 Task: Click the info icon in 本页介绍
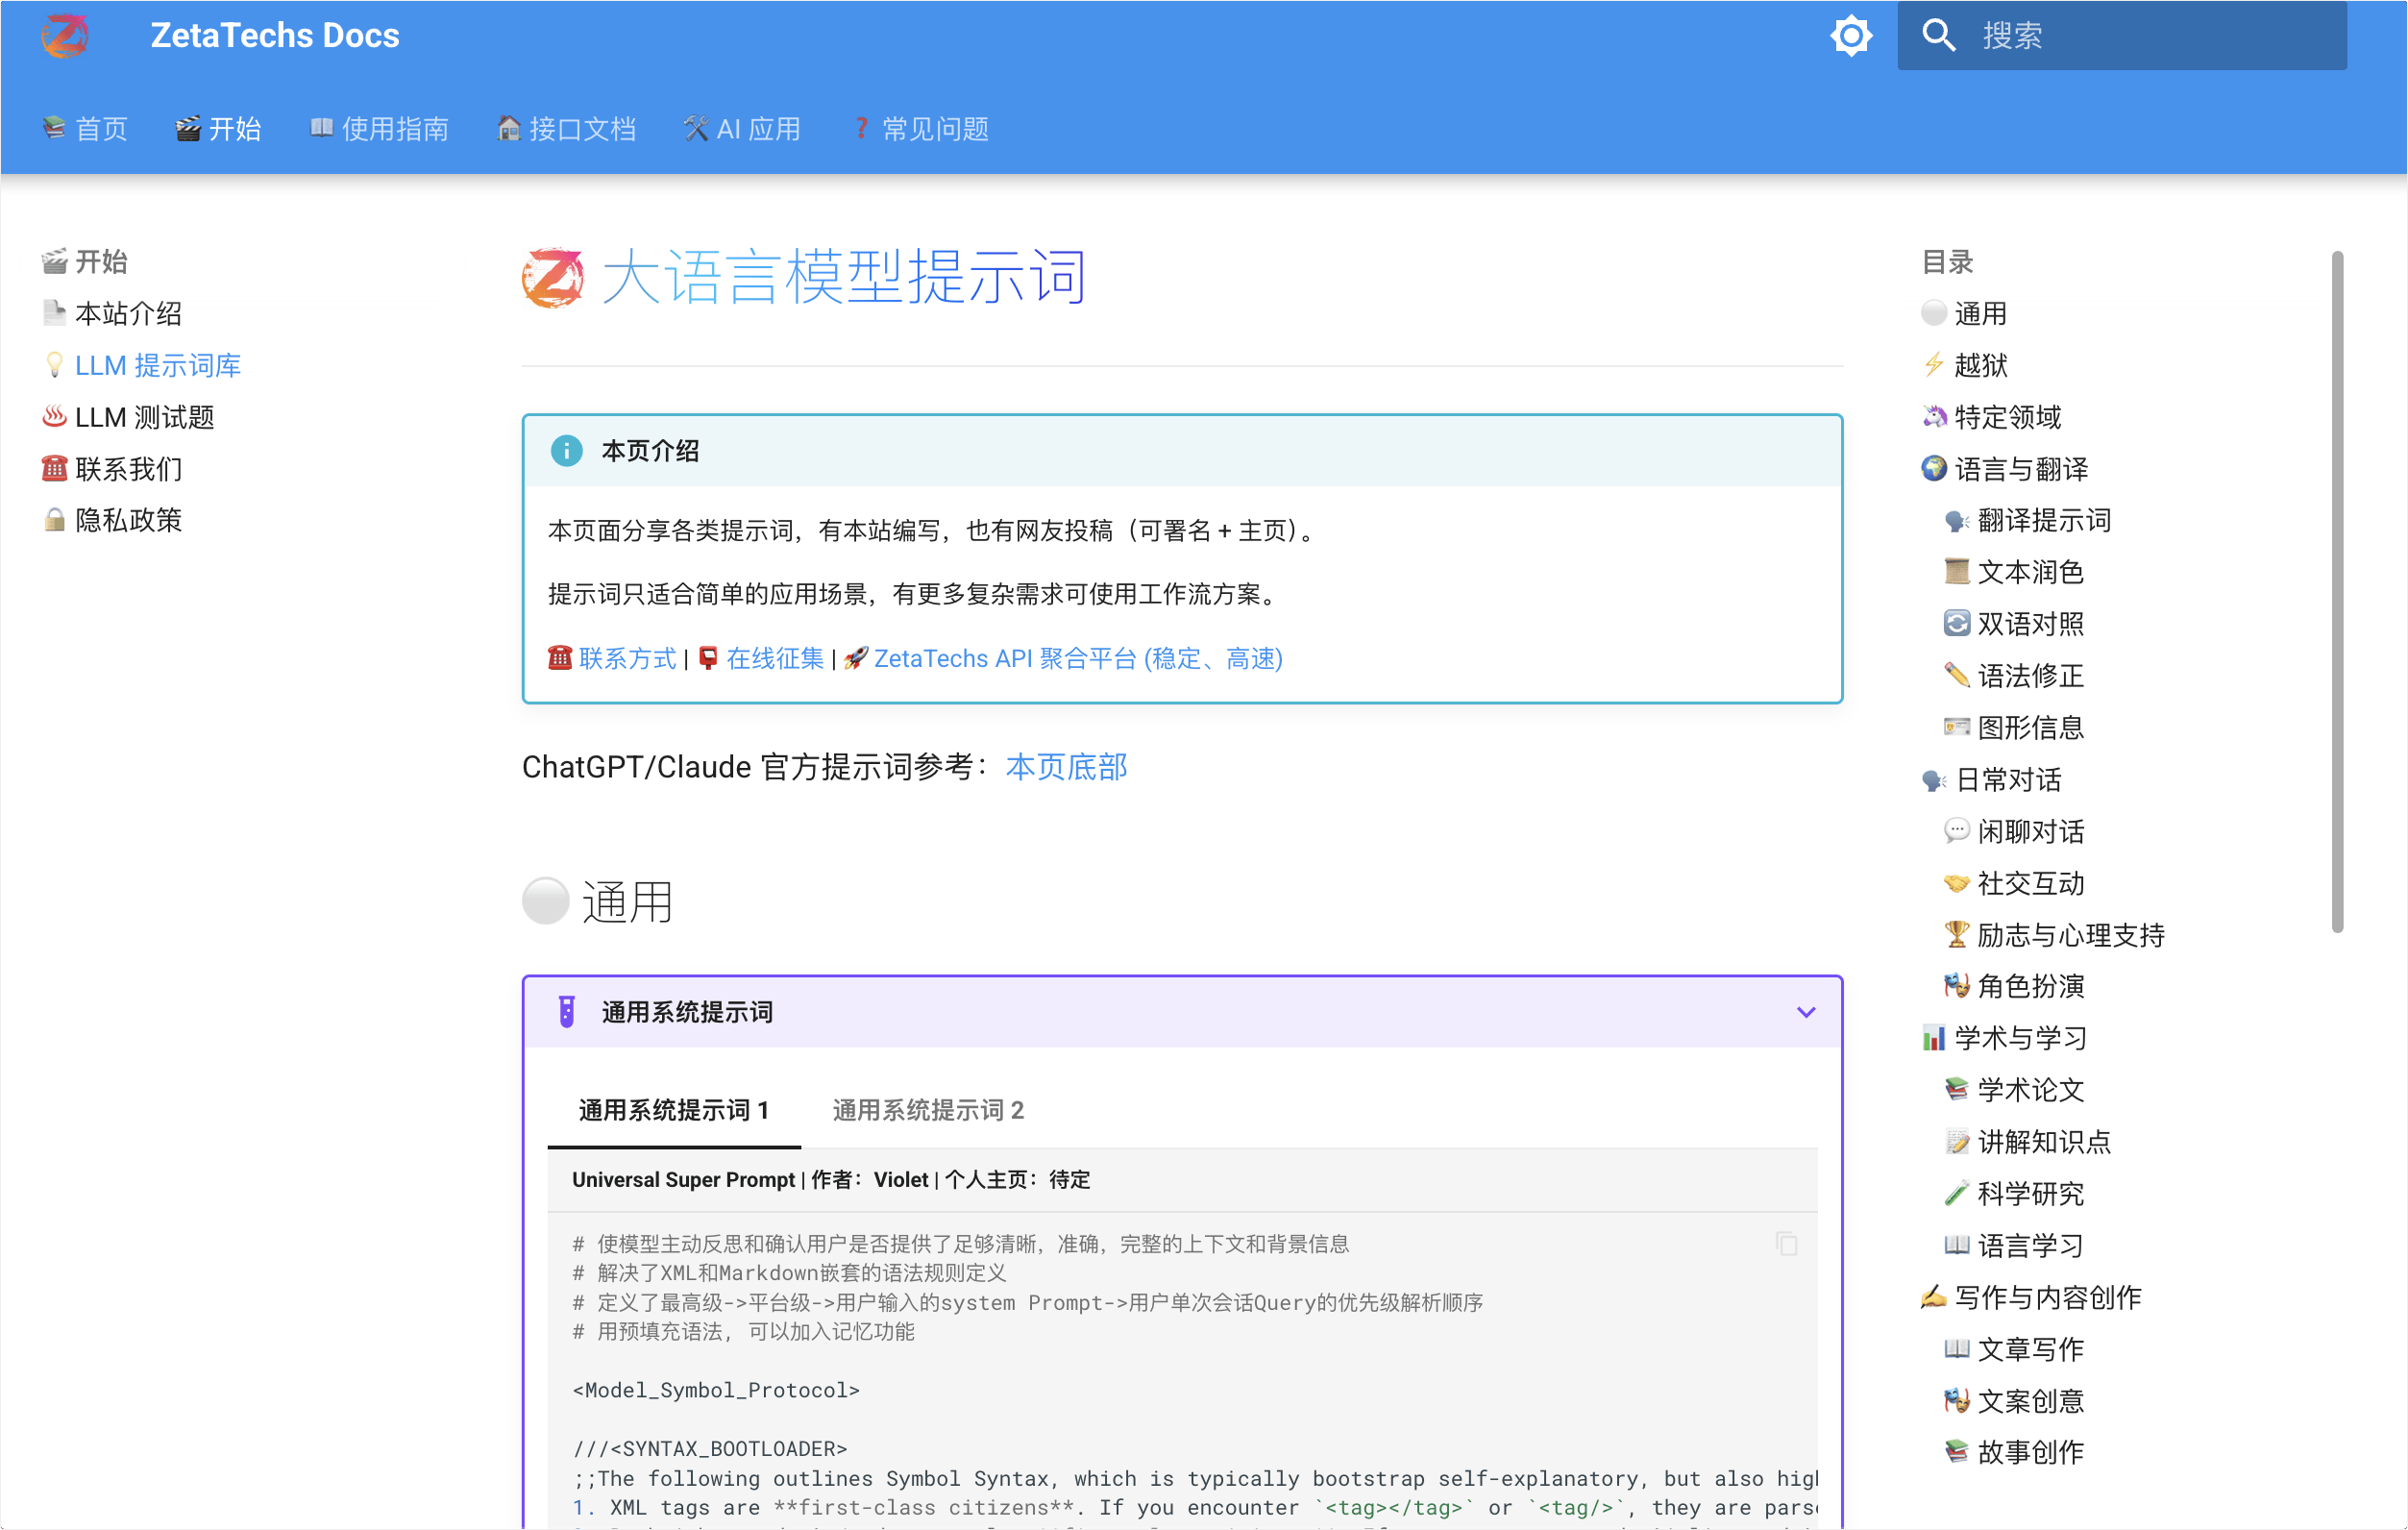click(x=566, y=452)
